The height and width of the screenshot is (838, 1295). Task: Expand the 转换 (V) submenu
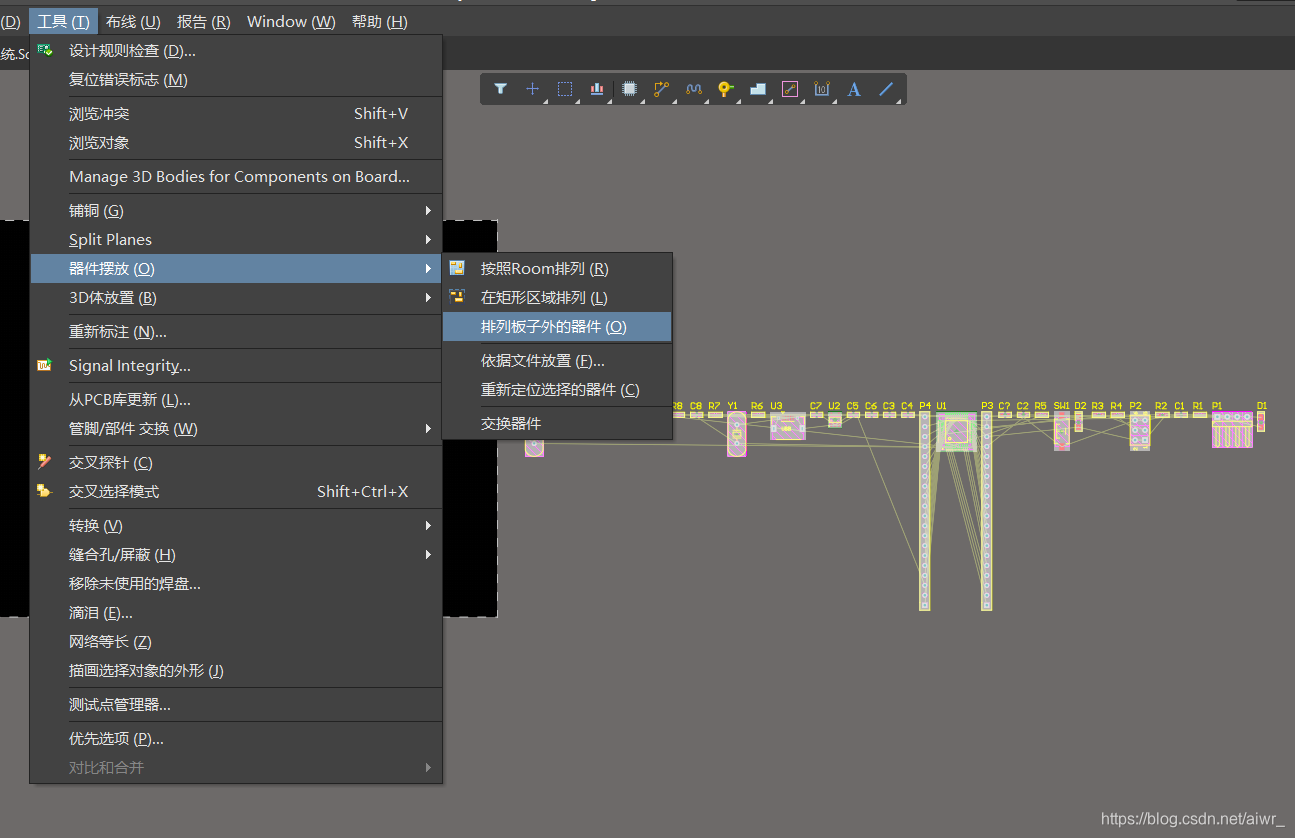236,525
